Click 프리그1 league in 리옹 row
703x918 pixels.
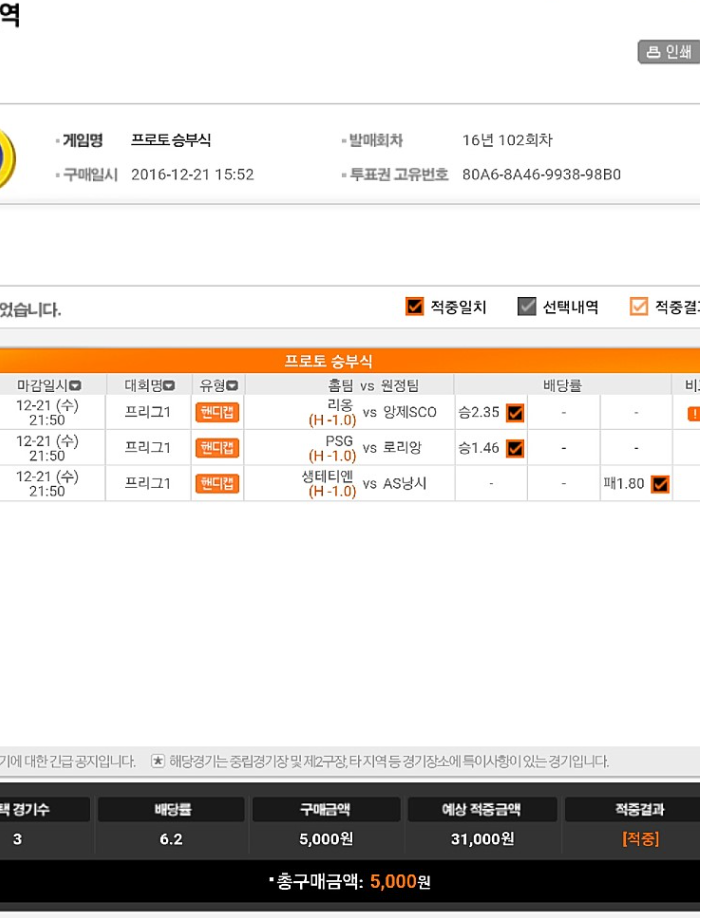[148, 413]
